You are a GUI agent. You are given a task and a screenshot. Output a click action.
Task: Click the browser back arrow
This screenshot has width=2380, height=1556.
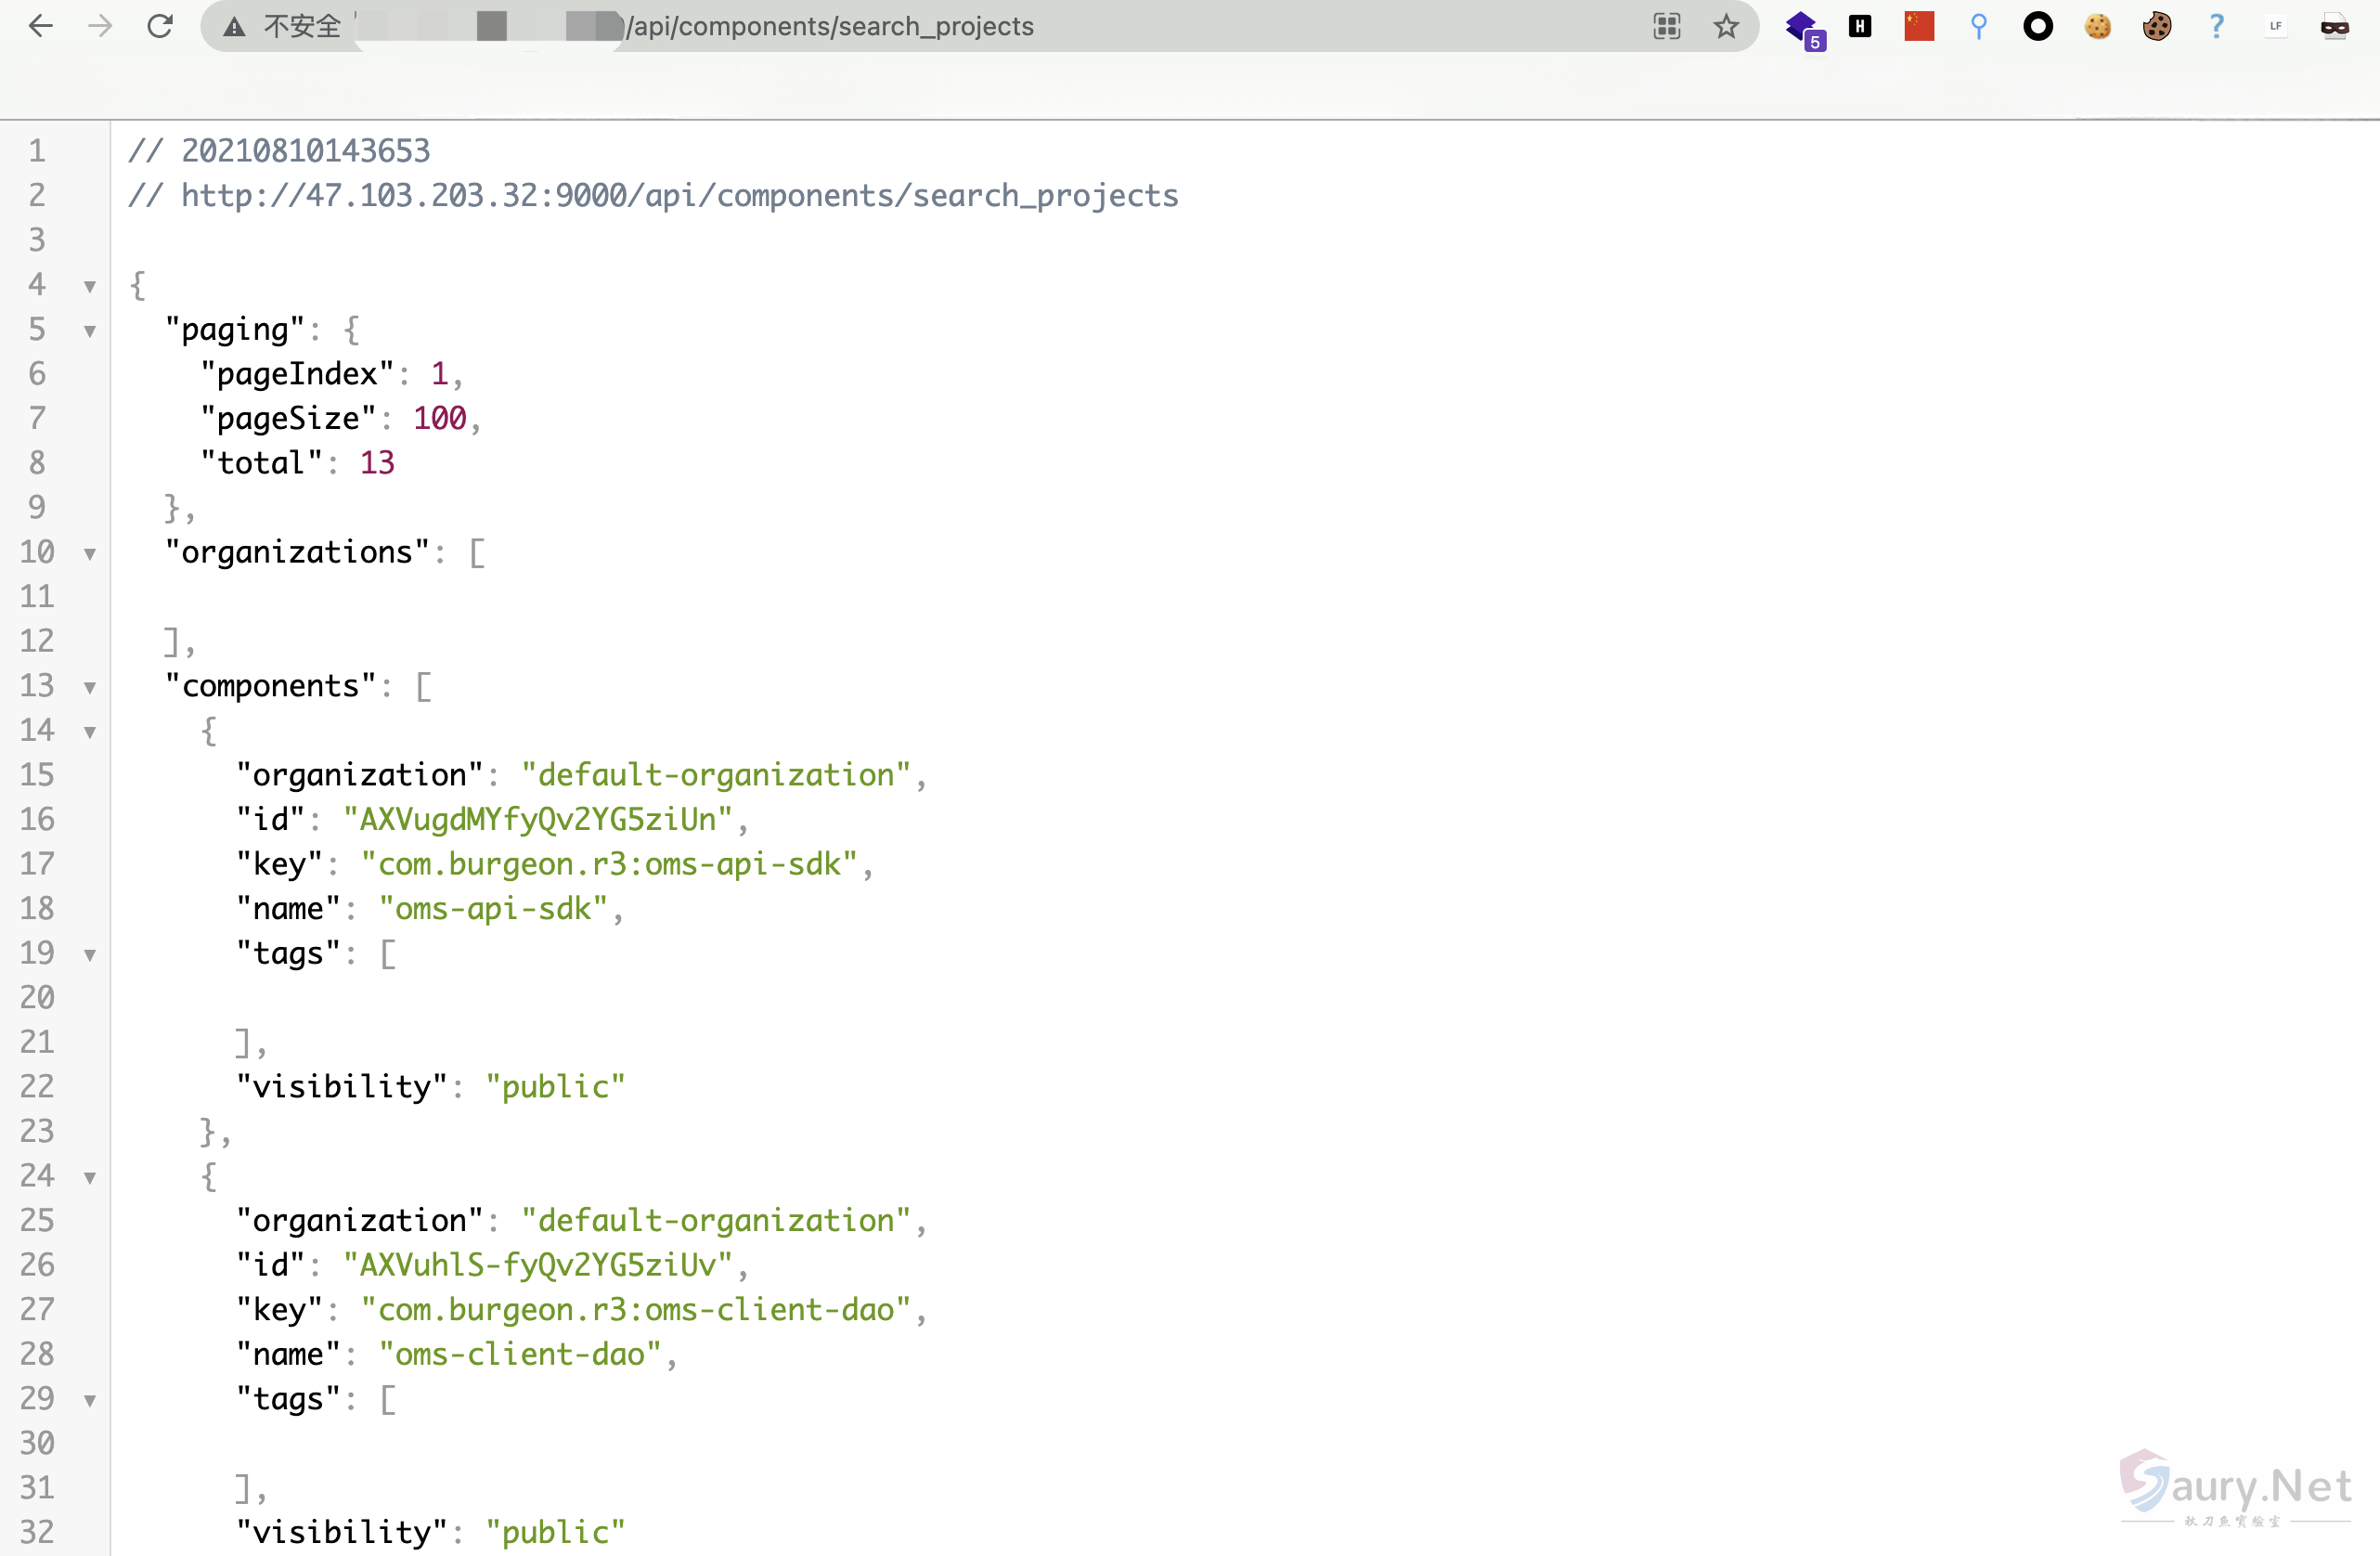click(40, 27)
